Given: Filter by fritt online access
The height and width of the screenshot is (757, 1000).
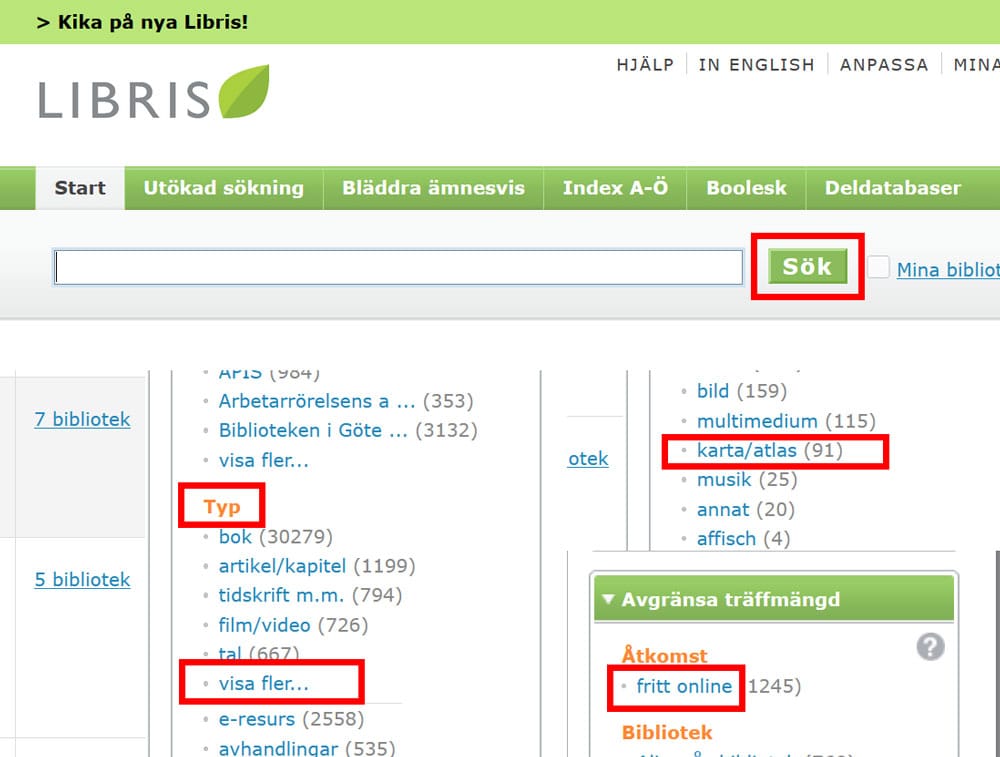Looking at the screenshot, I should [x=684, y=686].
